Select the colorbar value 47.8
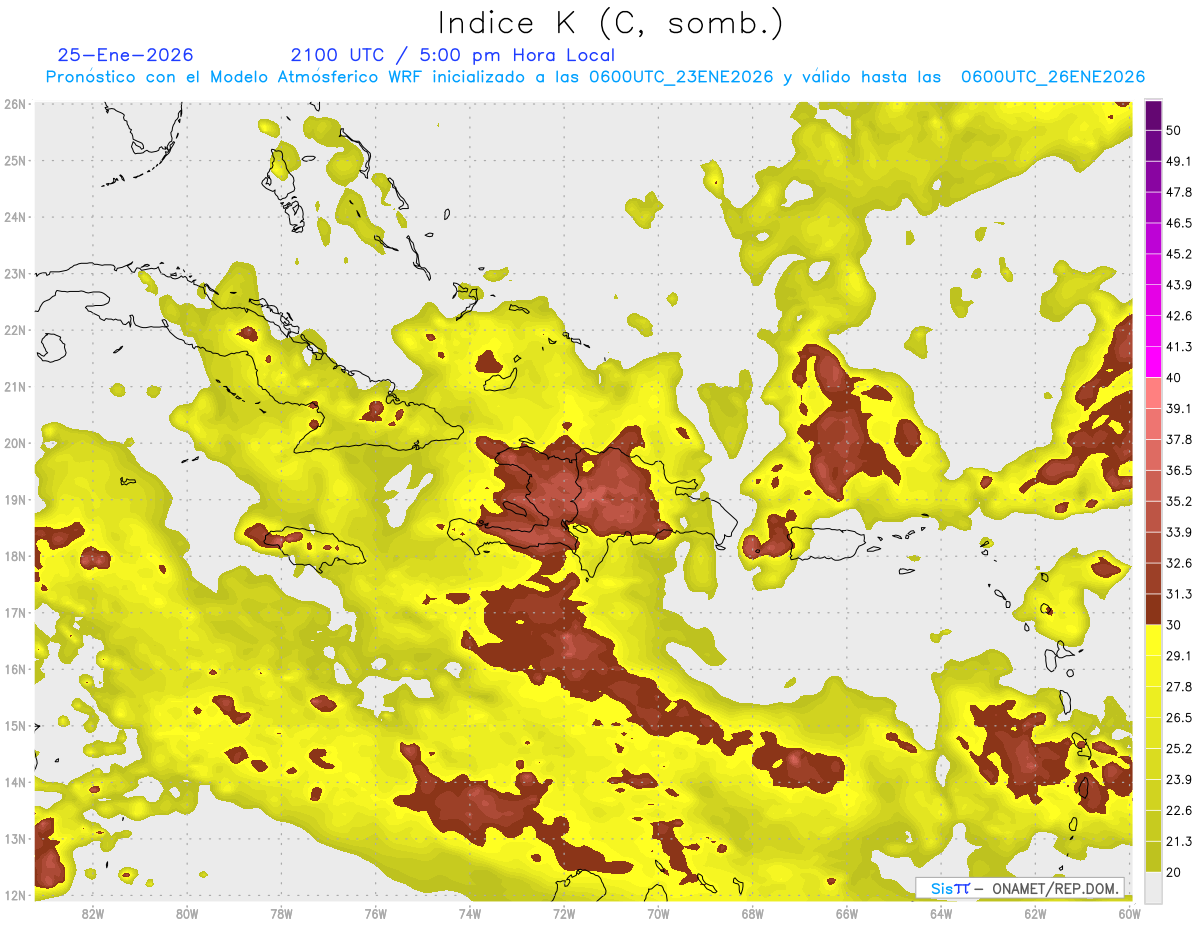Viewport: 1200px width, 927px height. [x=1179, y=192]
